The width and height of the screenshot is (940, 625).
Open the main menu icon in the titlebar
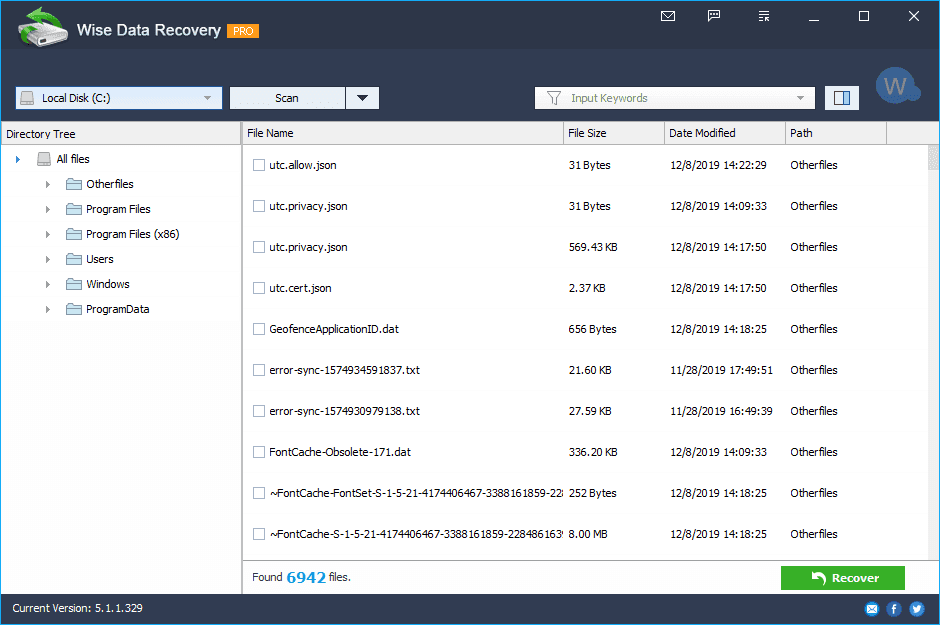[763, 15]
